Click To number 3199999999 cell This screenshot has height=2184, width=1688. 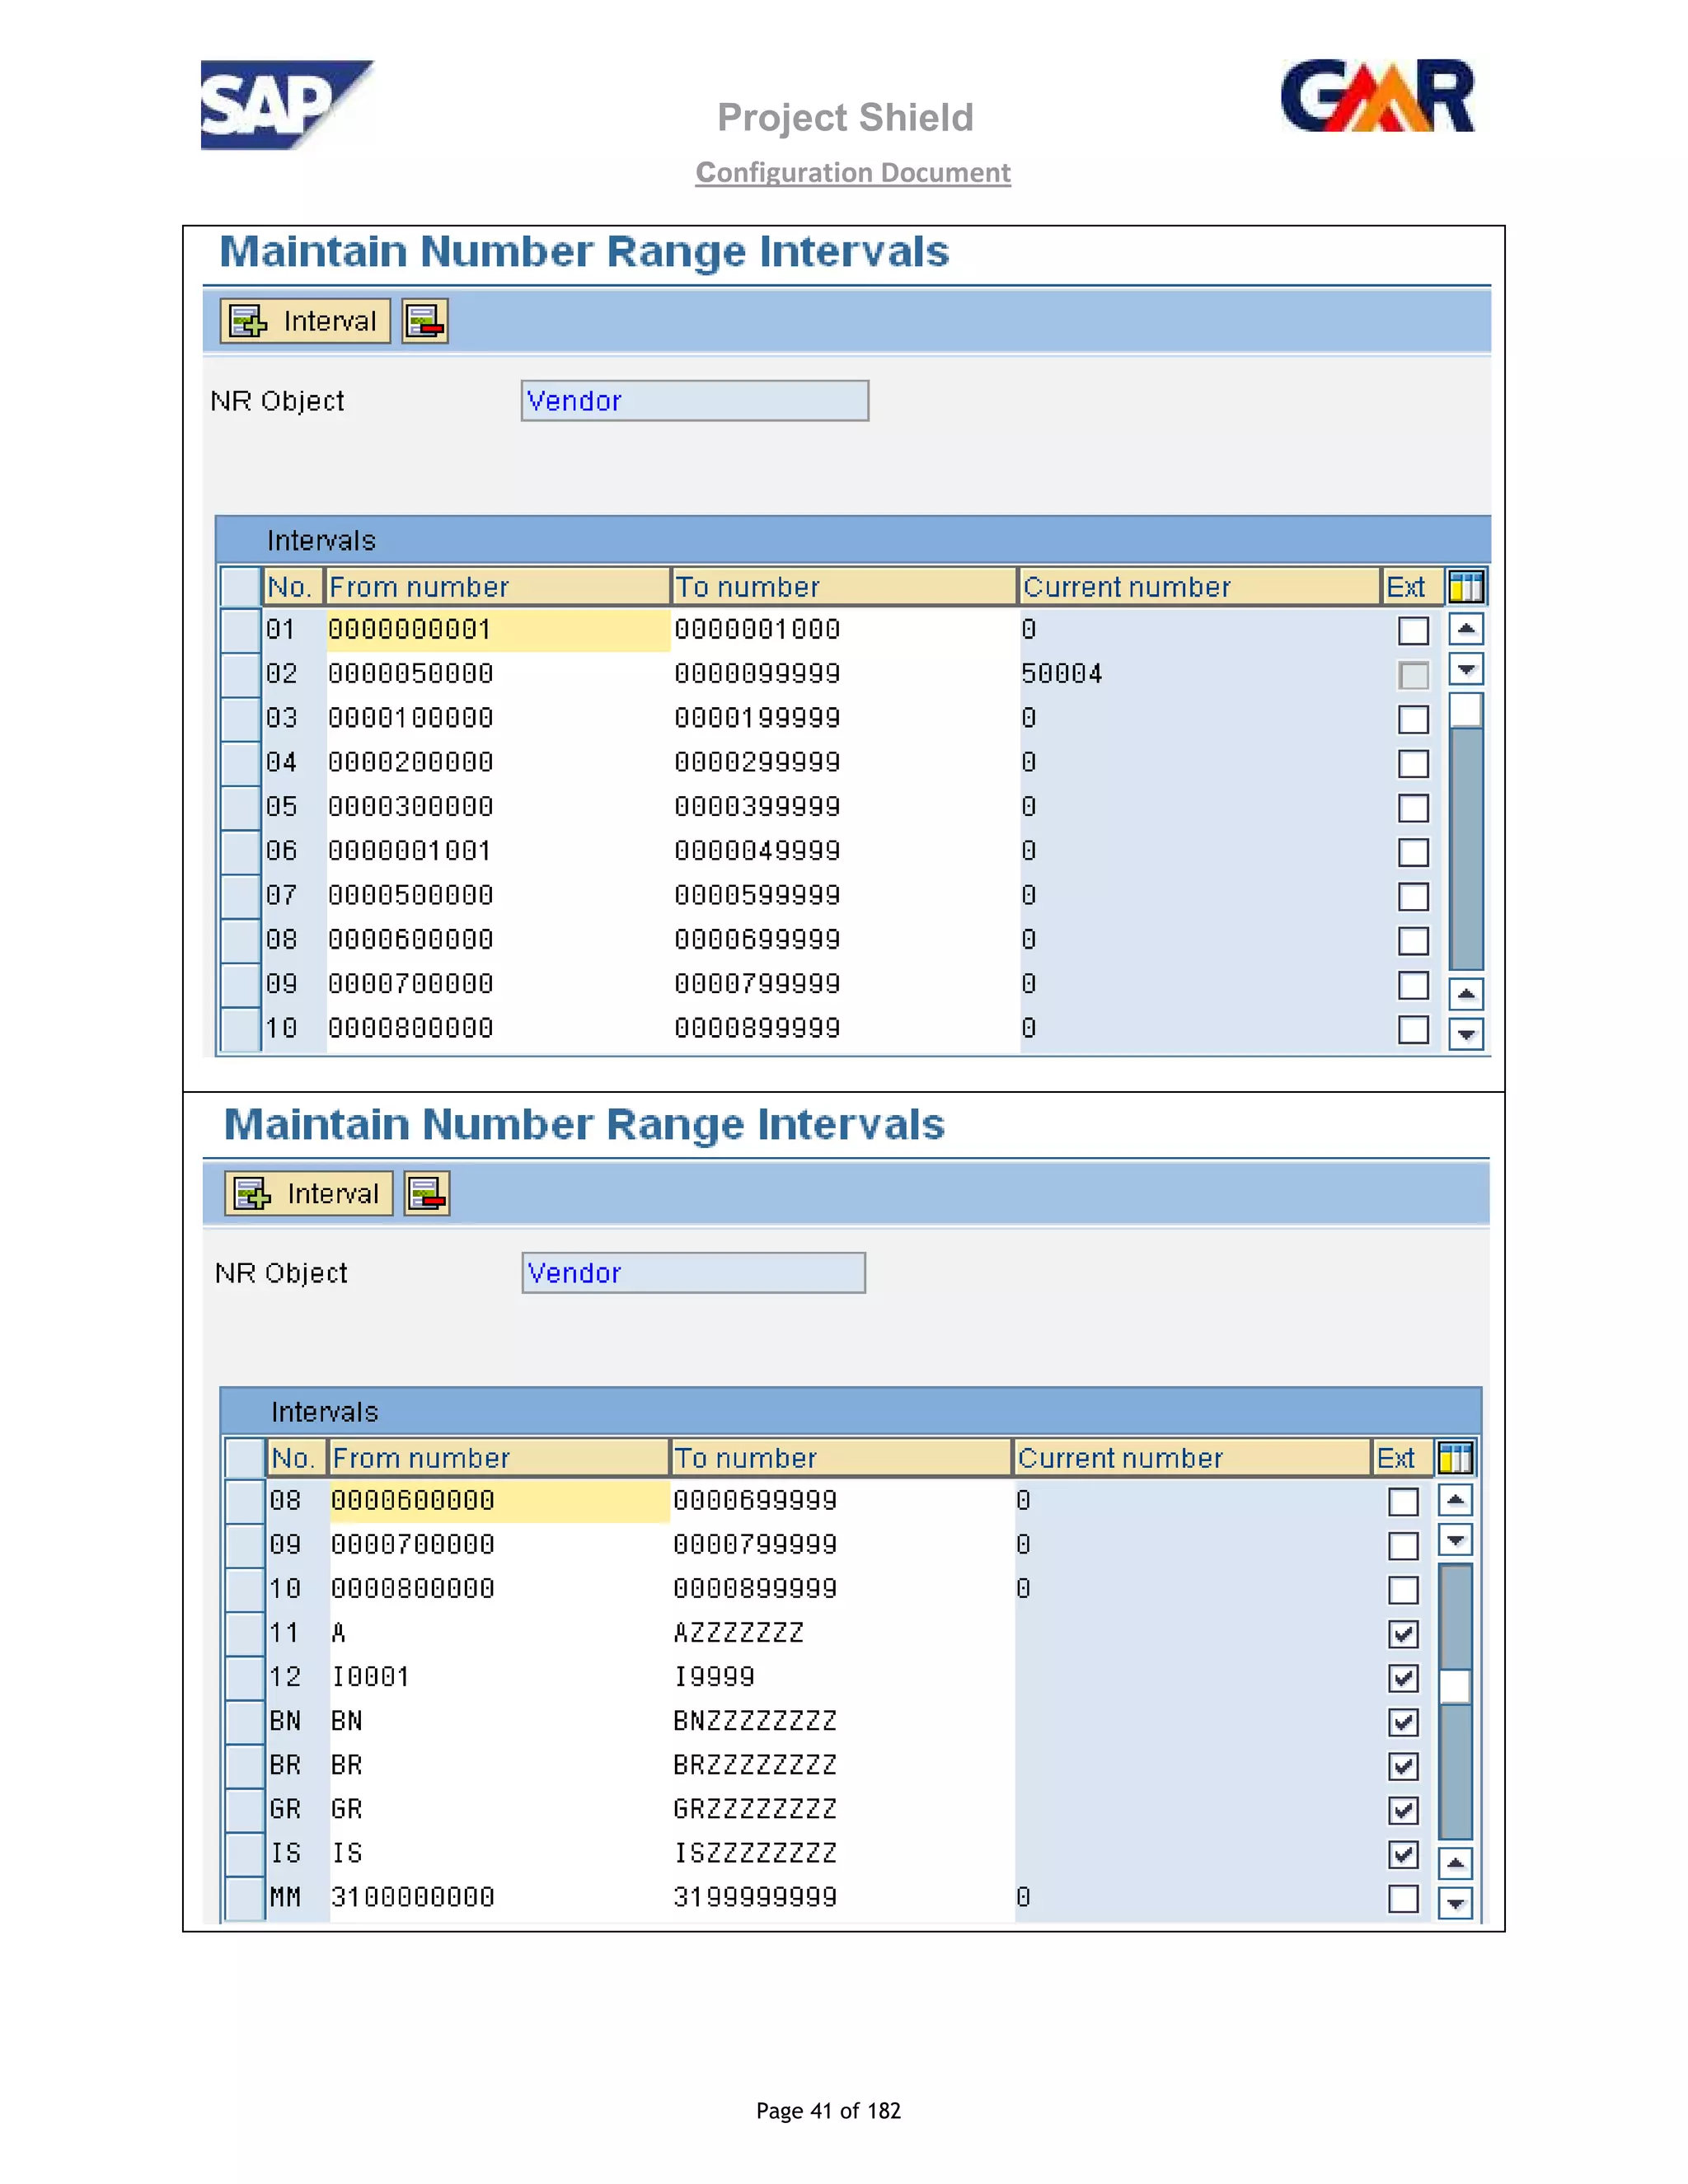point(842,1898)
